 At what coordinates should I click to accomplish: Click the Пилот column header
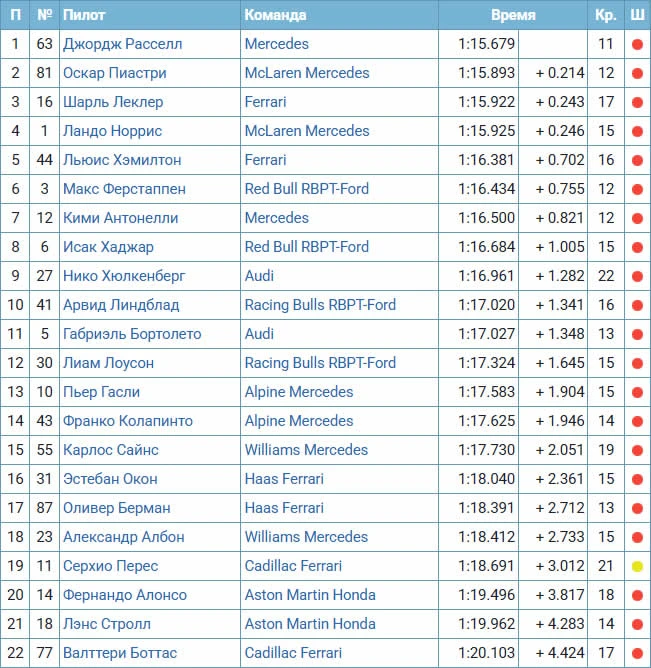point(84,15)
